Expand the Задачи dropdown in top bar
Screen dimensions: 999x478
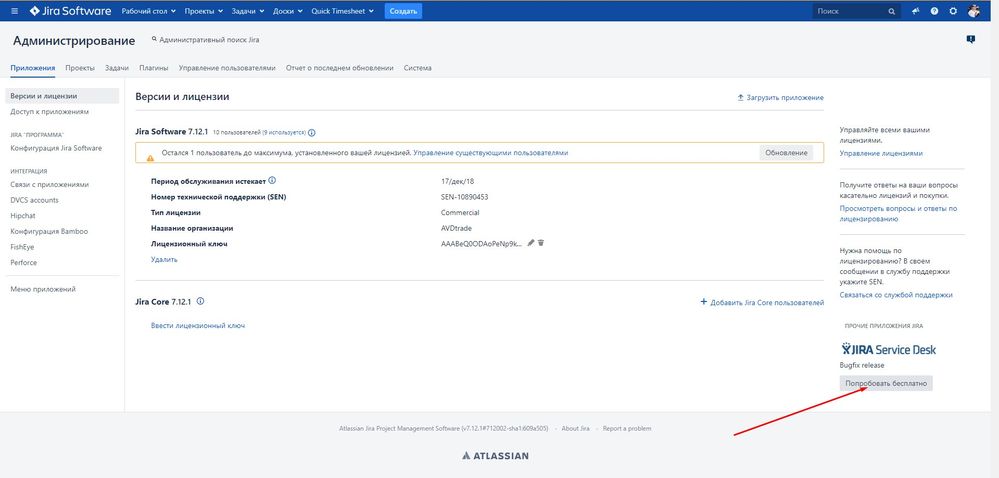point(248,11)
